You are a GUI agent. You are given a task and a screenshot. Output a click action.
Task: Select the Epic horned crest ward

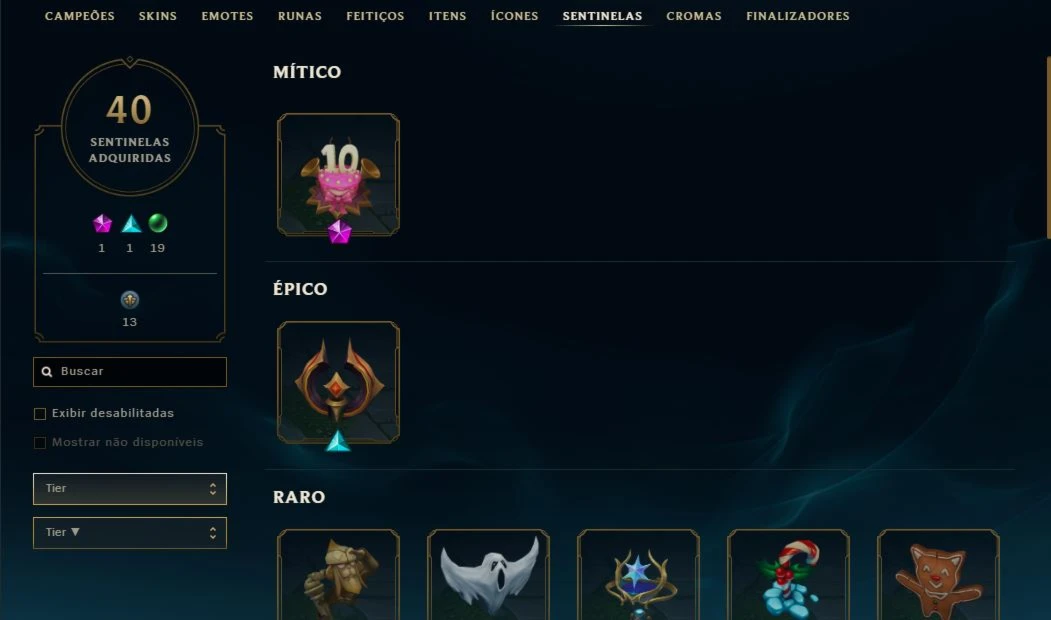tap(338, 382)
